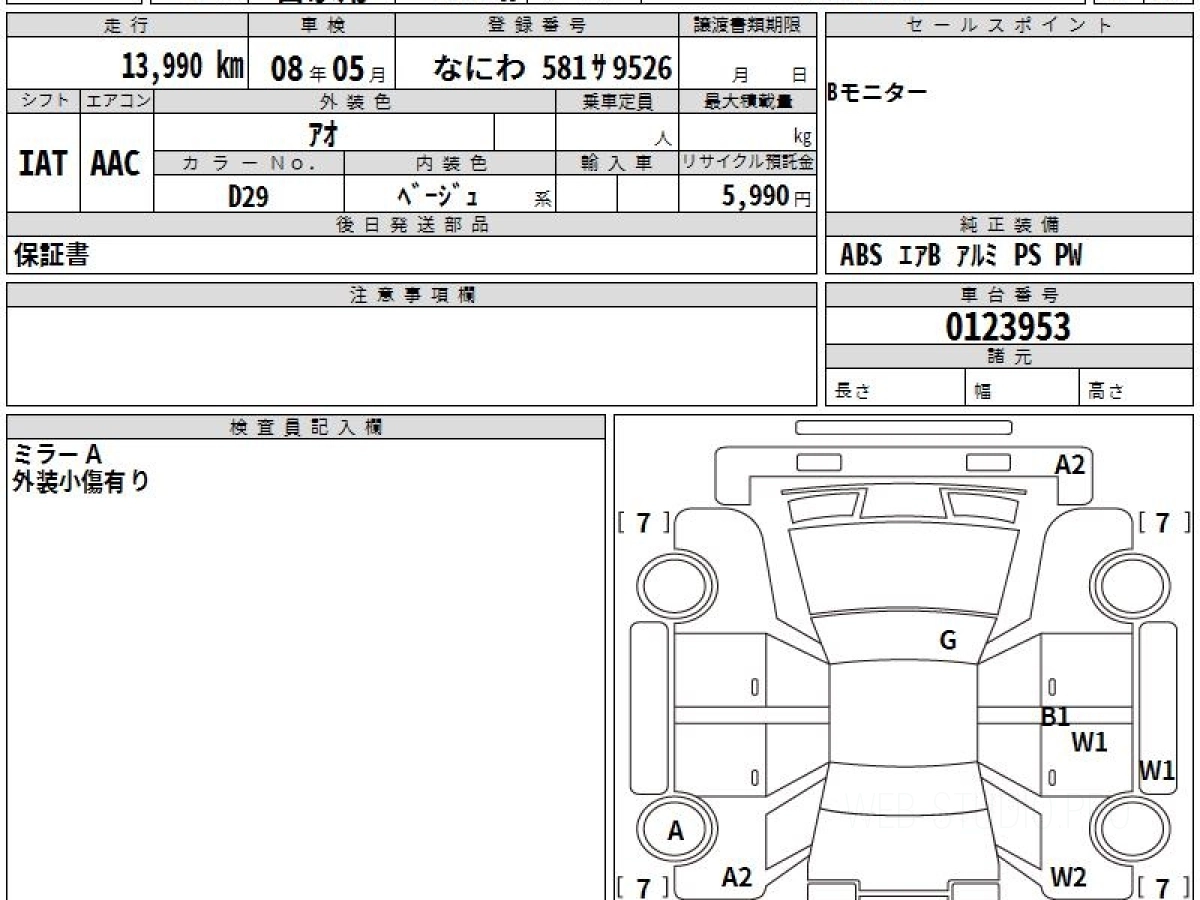
Task: Click the 後日発送部品 header
Action: click(411, 225)
